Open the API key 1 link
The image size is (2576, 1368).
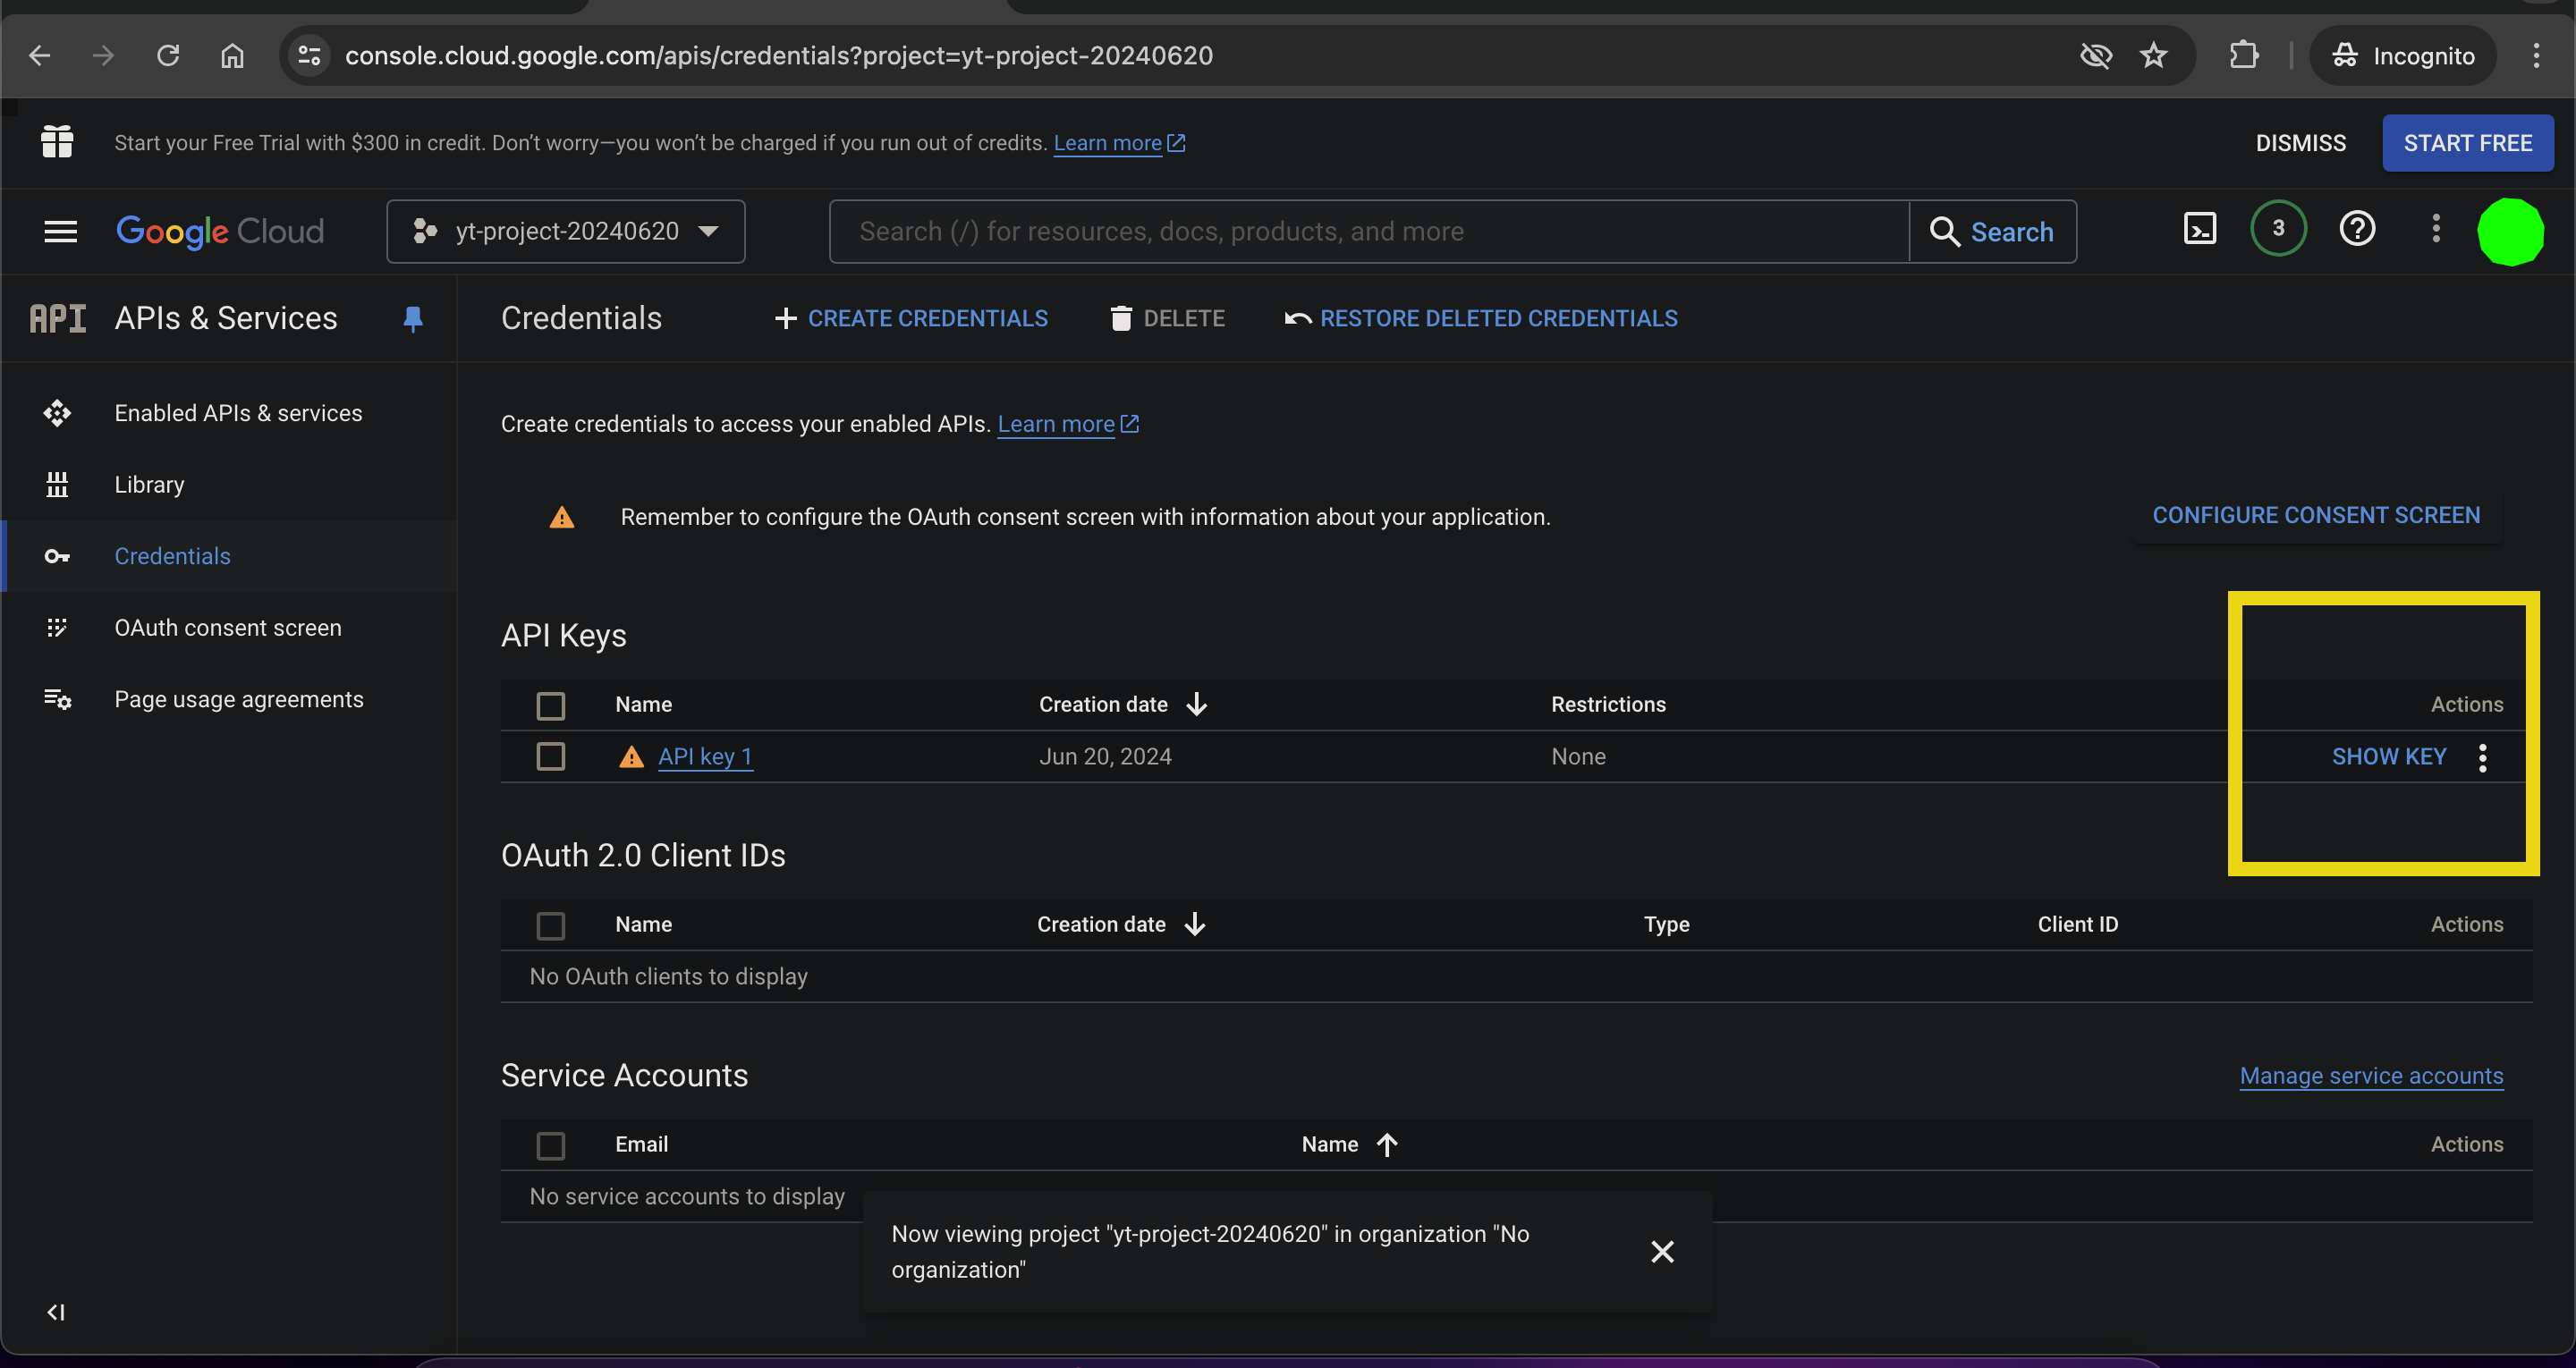tap(705, 757)
